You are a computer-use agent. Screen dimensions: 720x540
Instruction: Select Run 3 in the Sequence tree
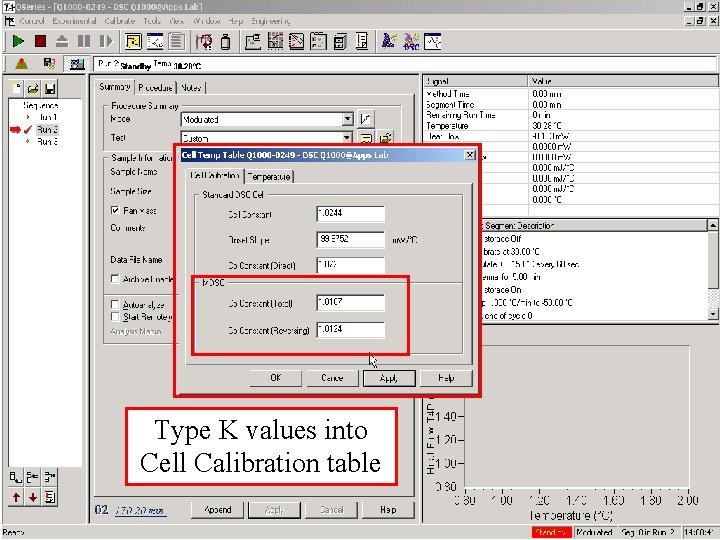(47, 141)
